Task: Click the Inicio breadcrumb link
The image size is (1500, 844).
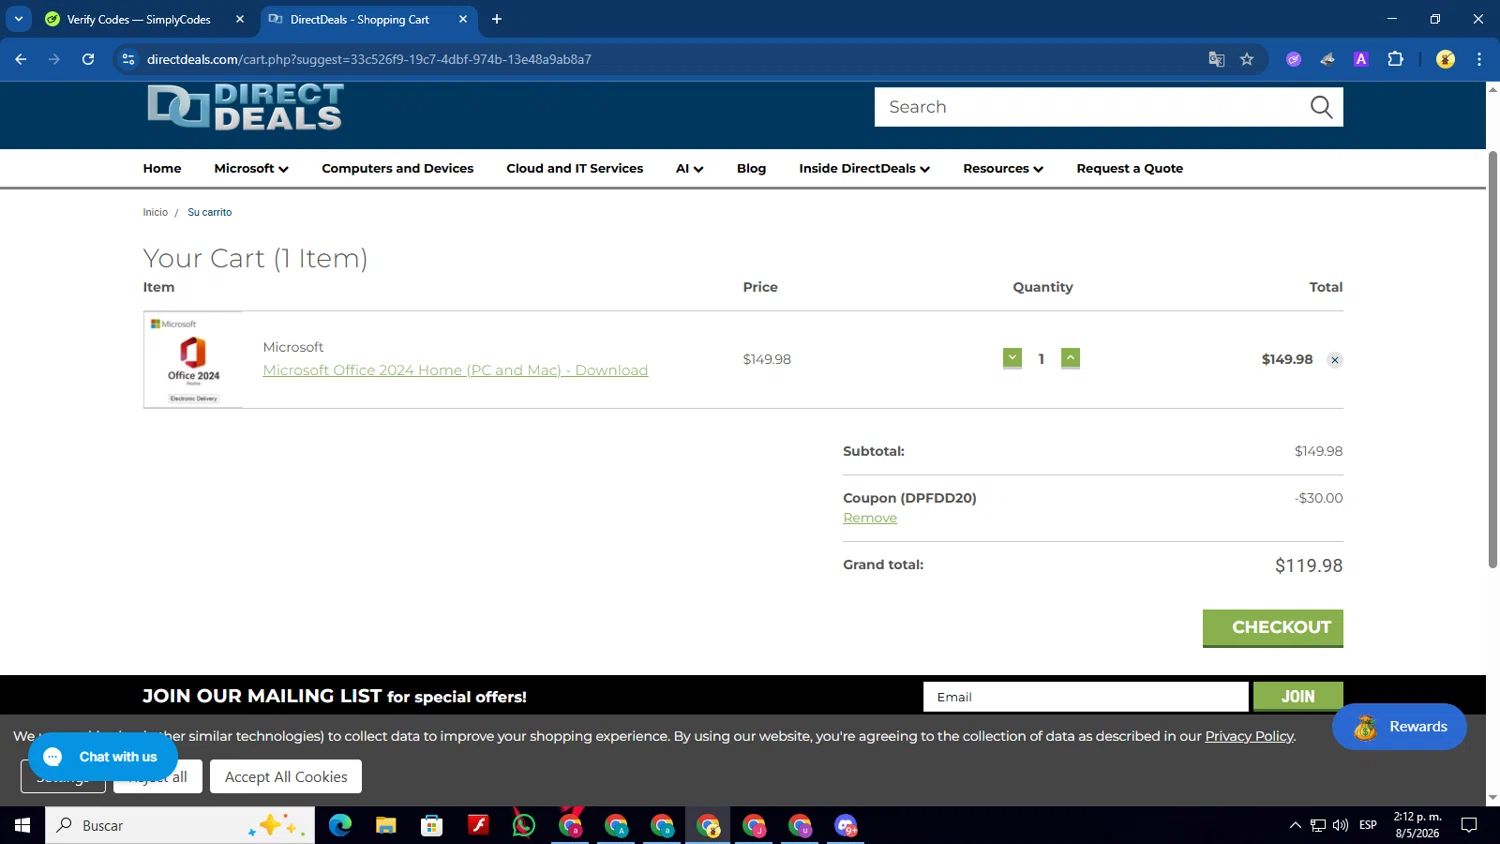Action: tap(155, 212)
